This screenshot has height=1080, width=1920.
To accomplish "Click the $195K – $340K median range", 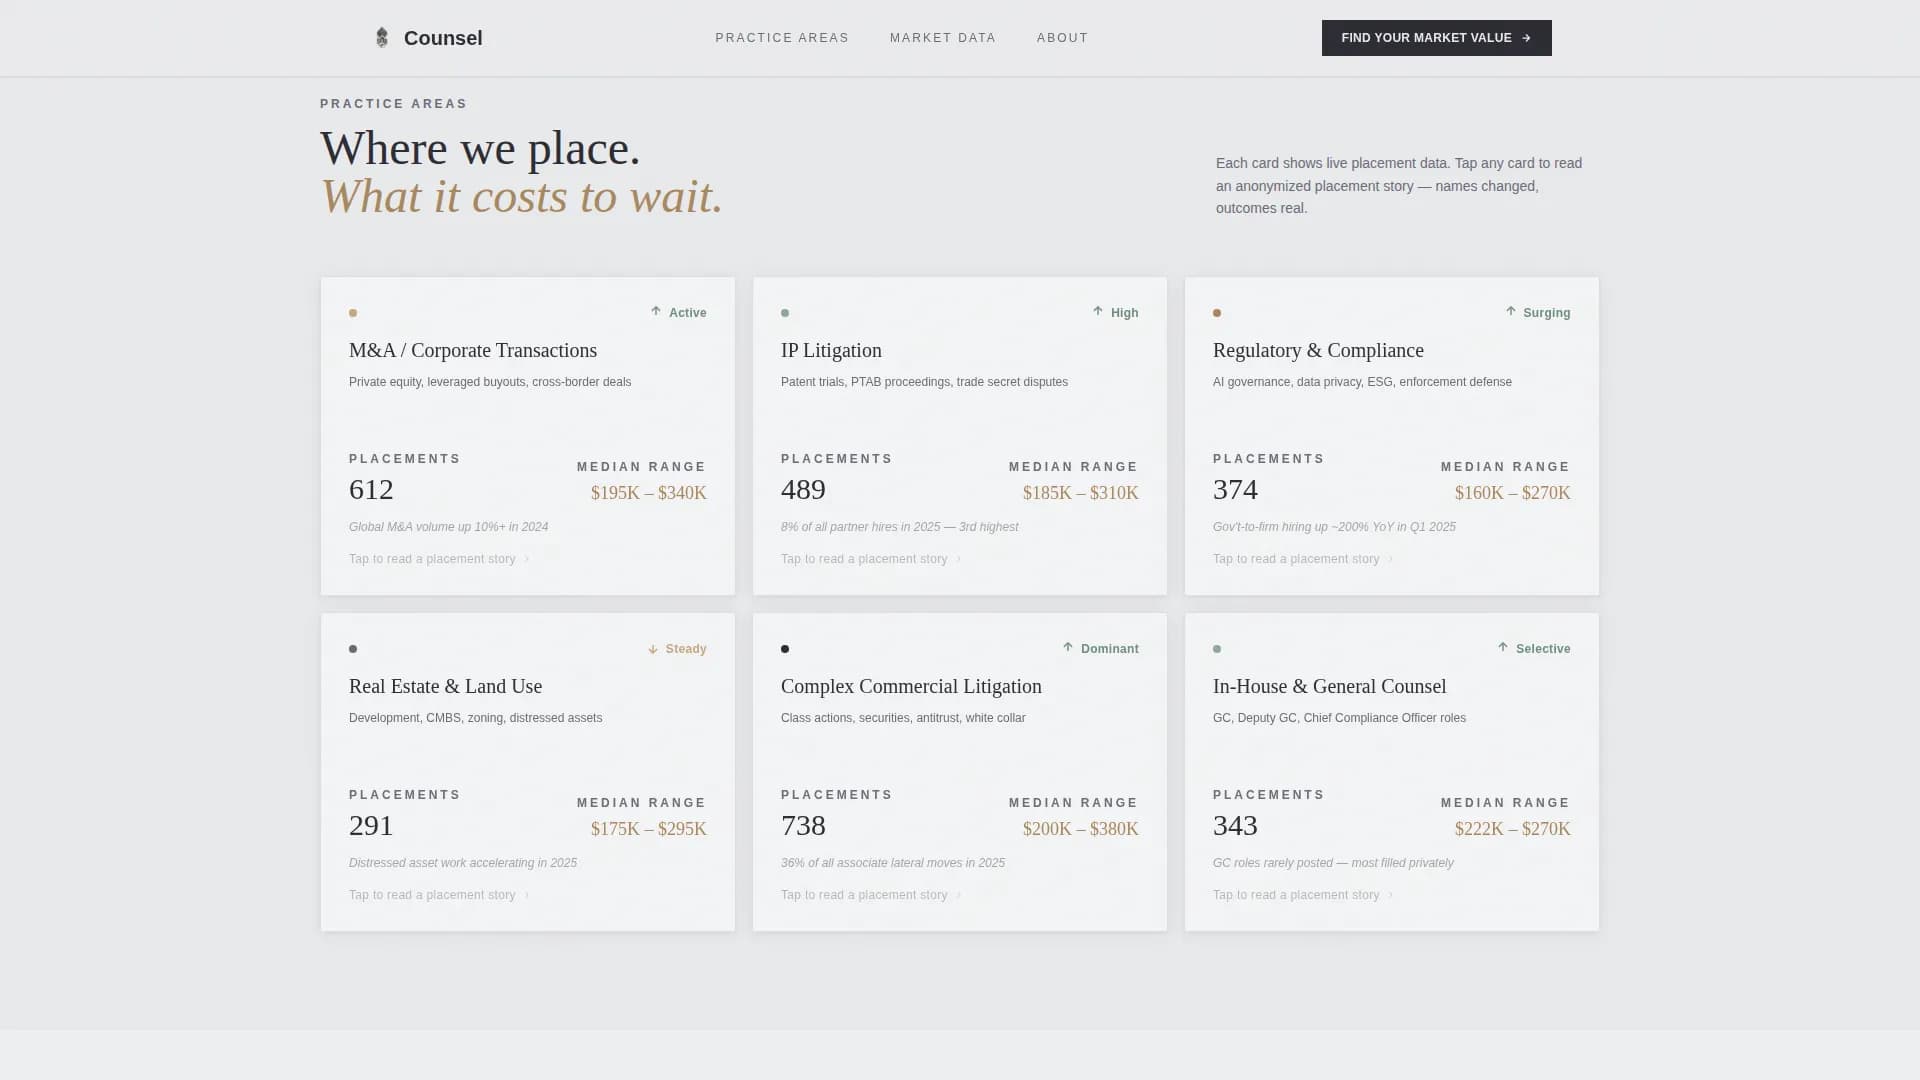I will 649,493.
